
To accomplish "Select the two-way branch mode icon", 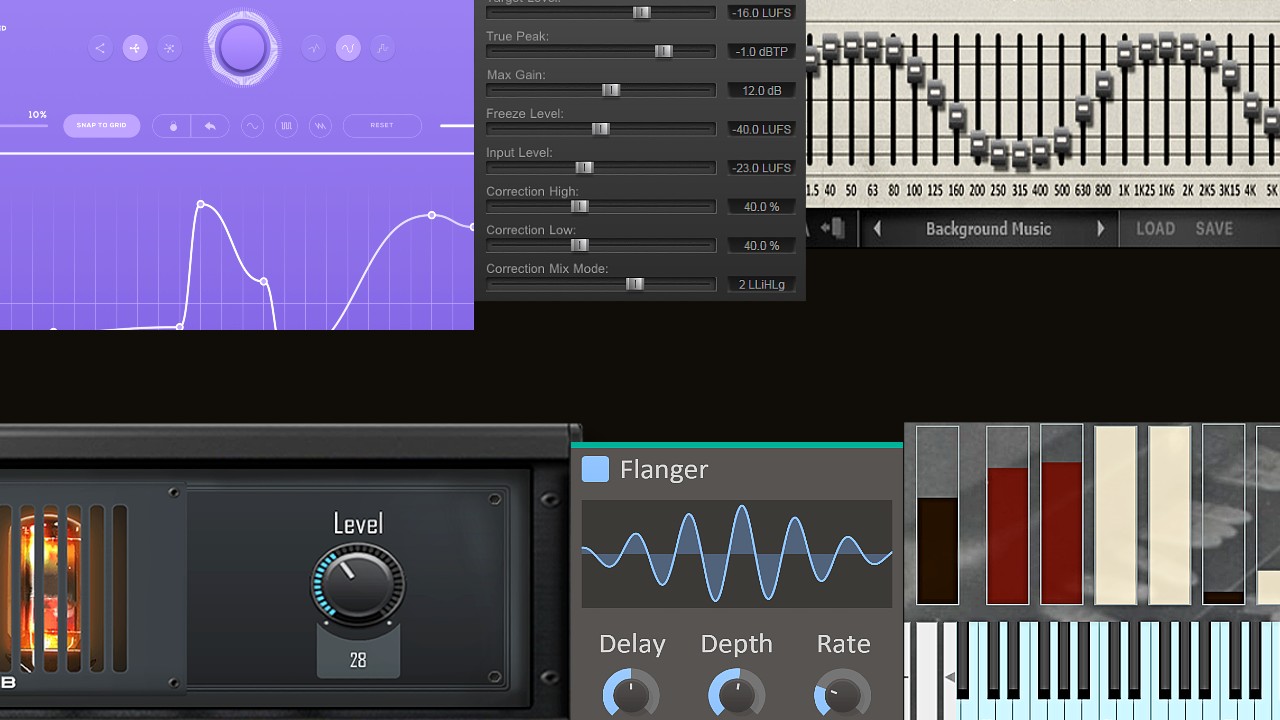I will point(99,48).
